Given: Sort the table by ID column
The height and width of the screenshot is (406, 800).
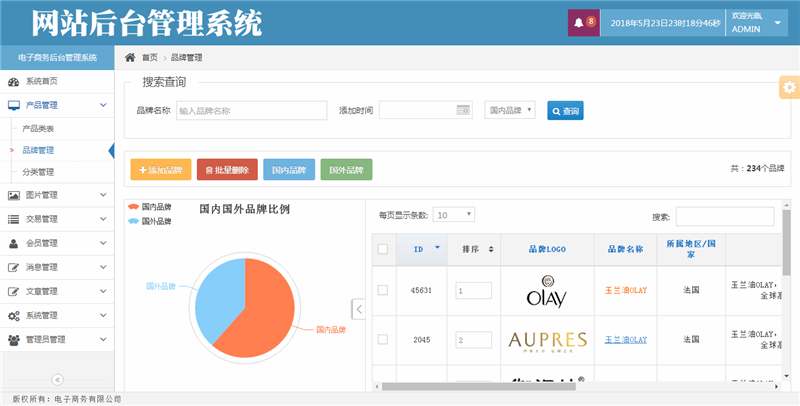Looking at the screenshot, I should click(x=421, y=249).
